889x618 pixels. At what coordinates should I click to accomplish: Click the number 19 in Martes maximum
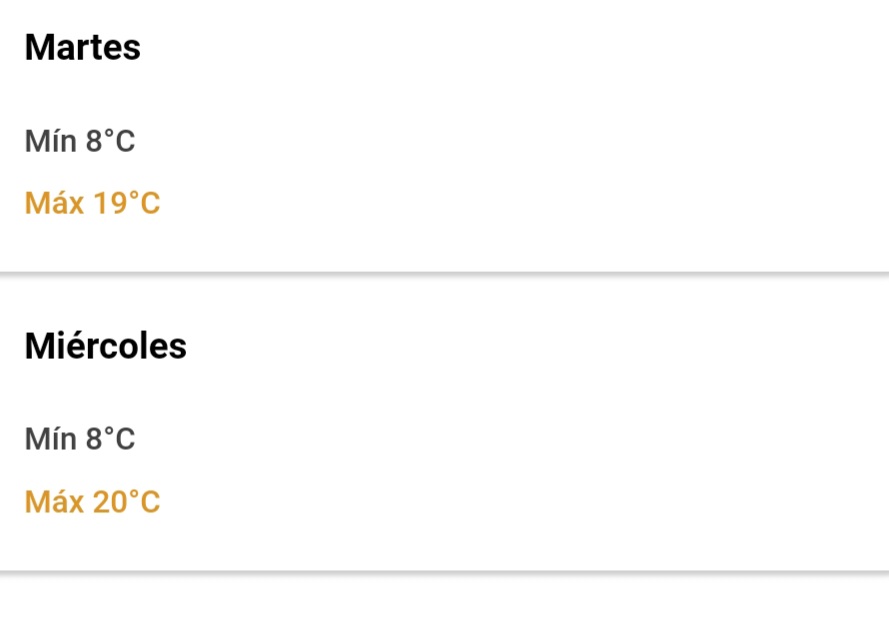pyautogui.click(x=110, y=203)
